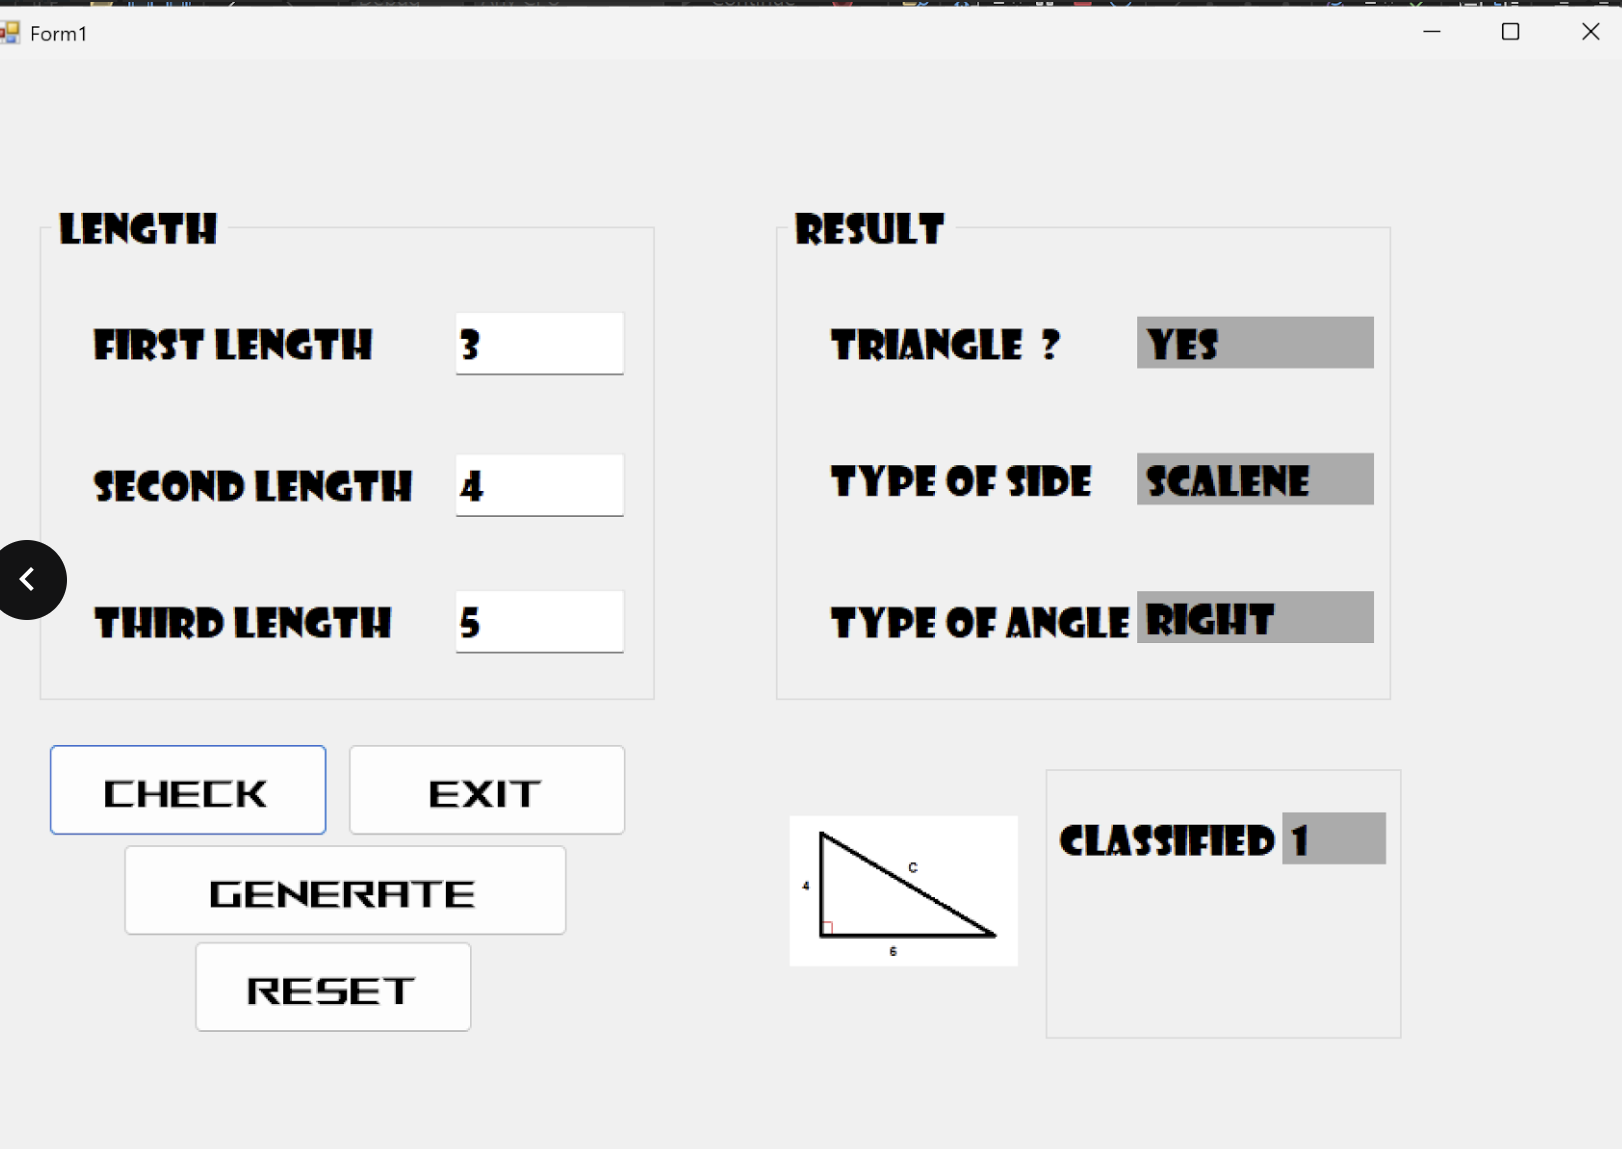Click the RIGHT type of angle field

coord(1255,617)
